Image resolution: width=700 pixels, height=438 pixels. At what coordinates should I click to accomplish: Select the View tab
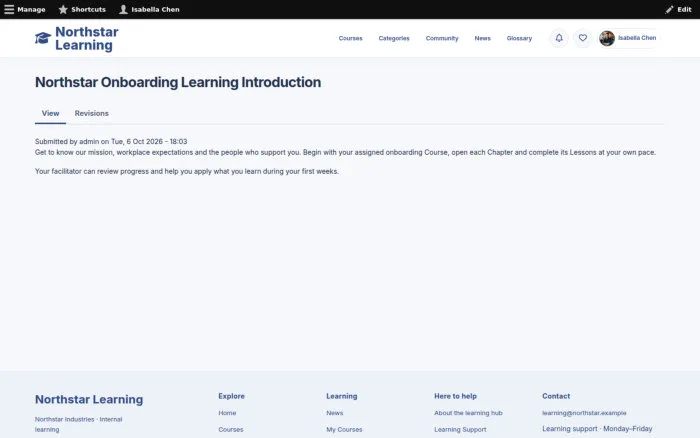point(50,113)
